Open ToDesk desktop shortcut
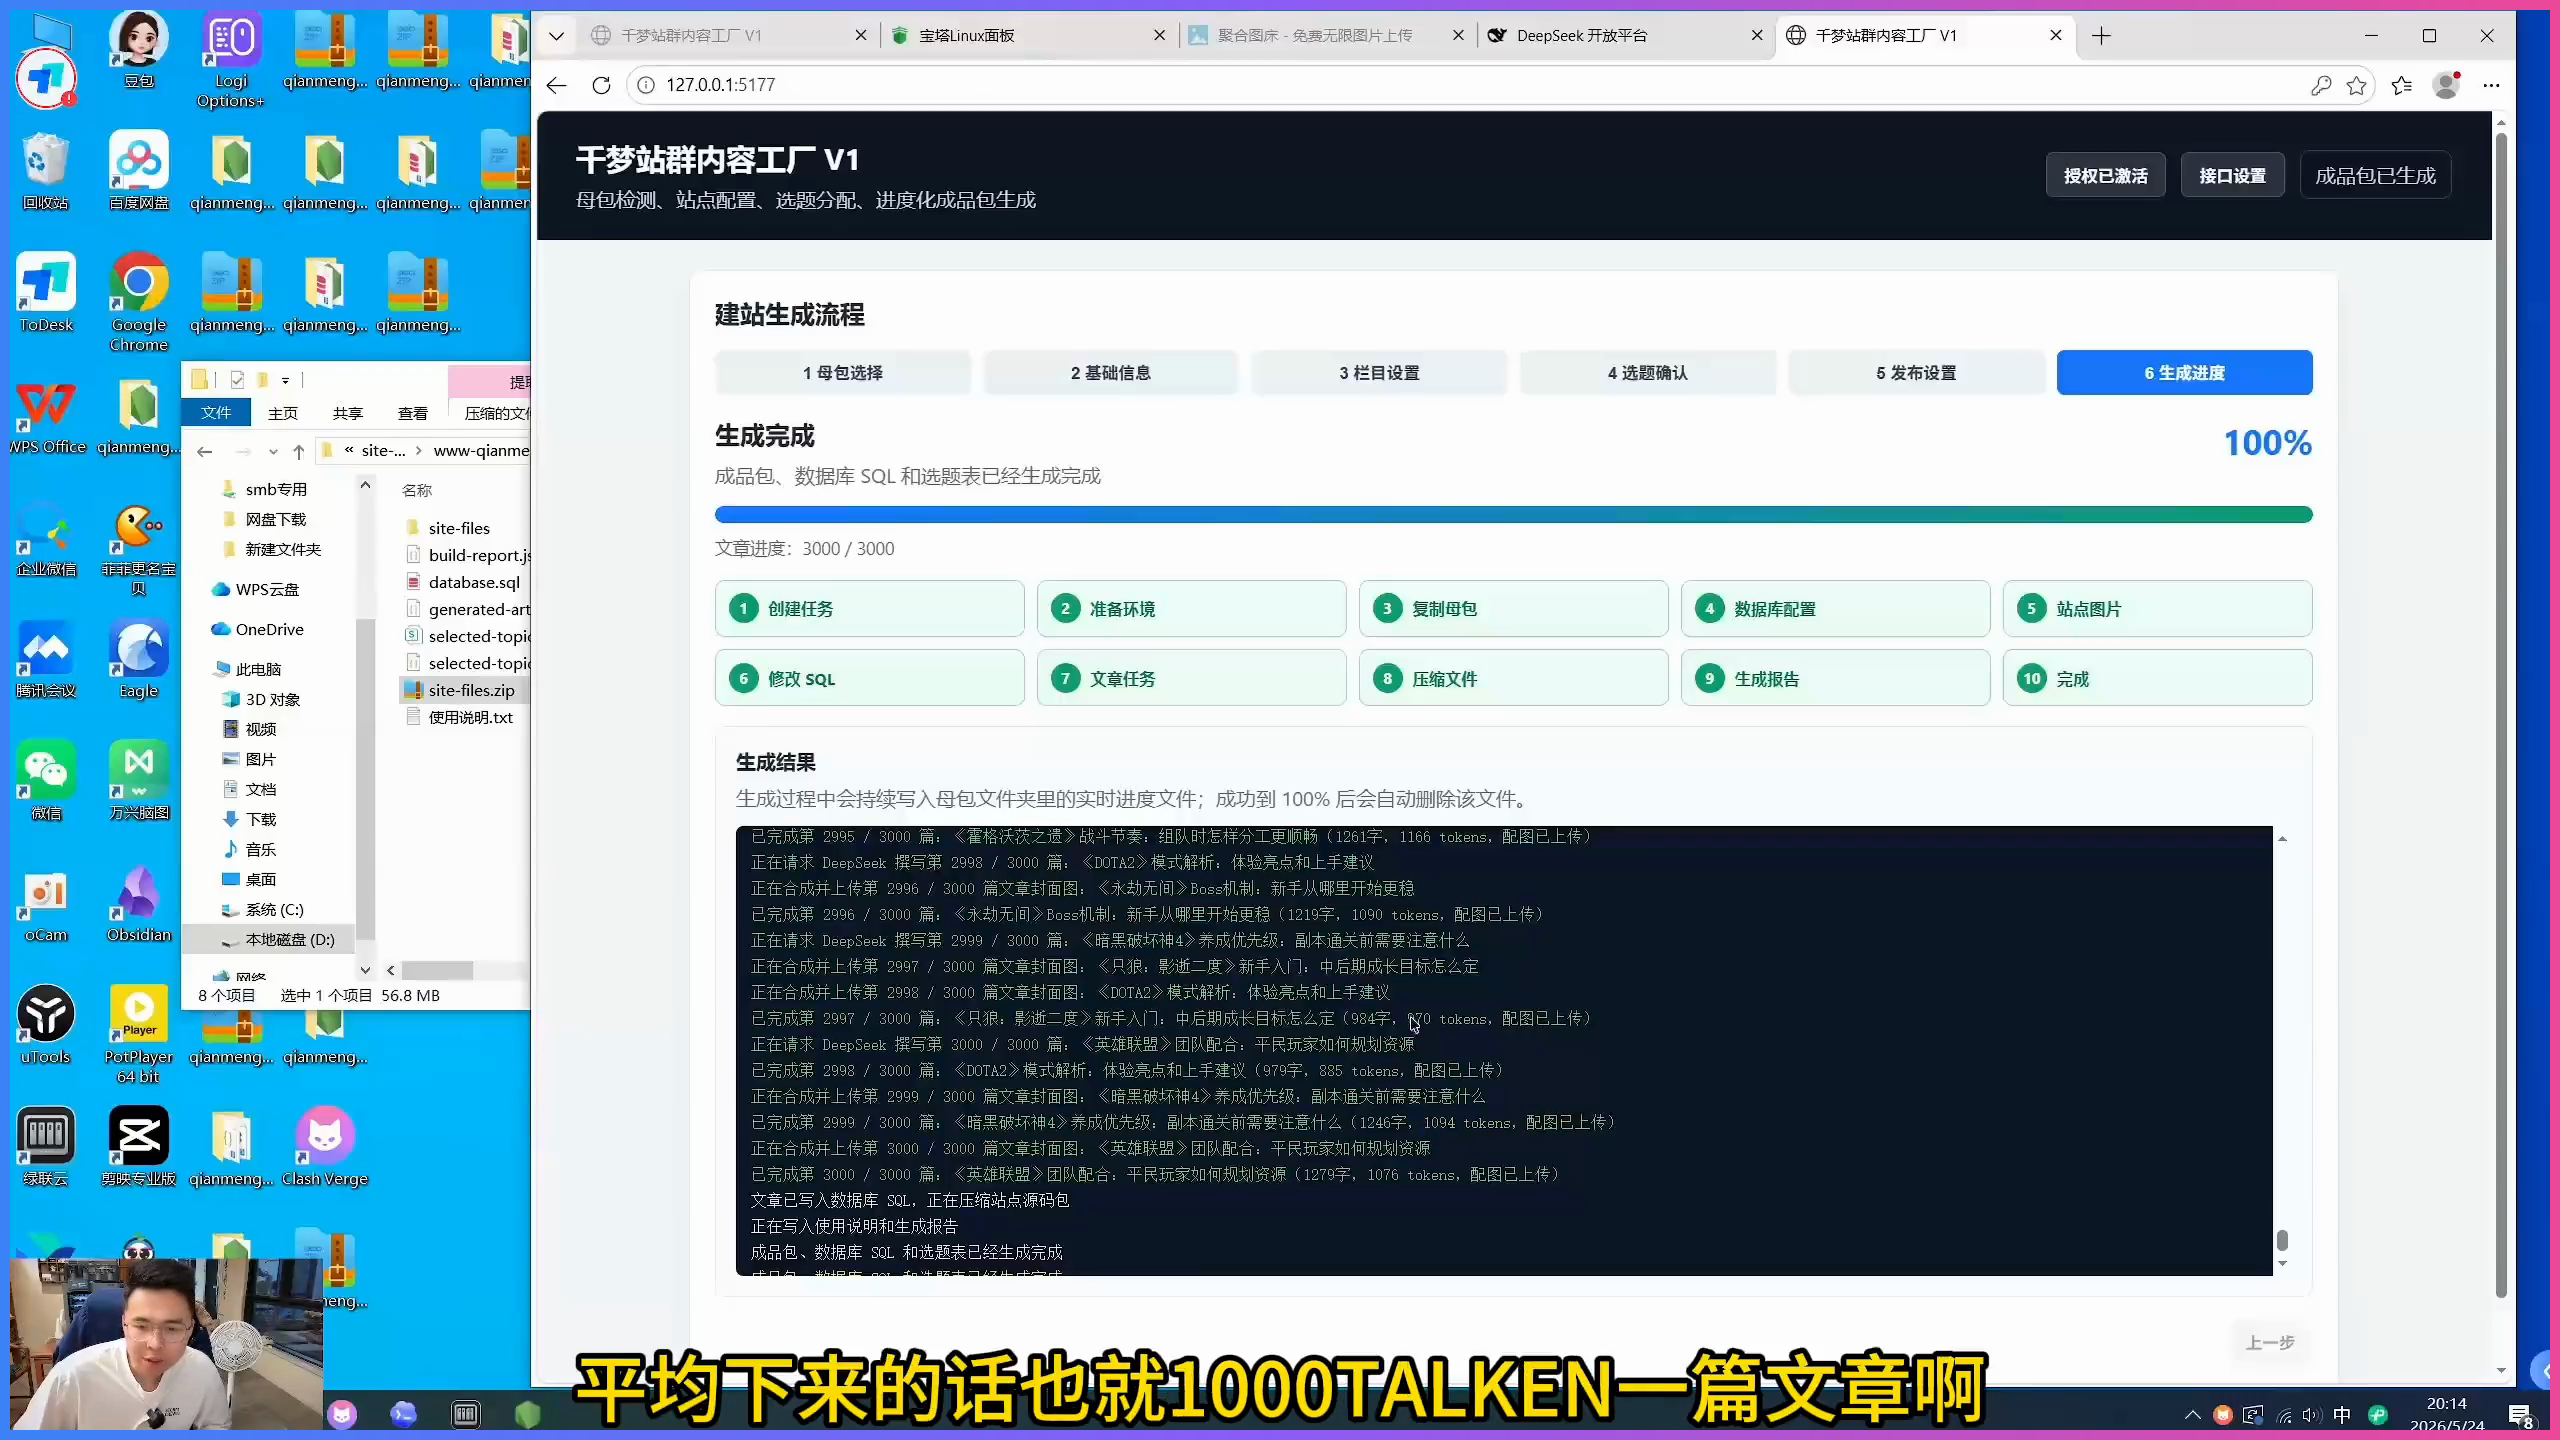This screenshot has width=2560, height=1440. click(45, 294)
